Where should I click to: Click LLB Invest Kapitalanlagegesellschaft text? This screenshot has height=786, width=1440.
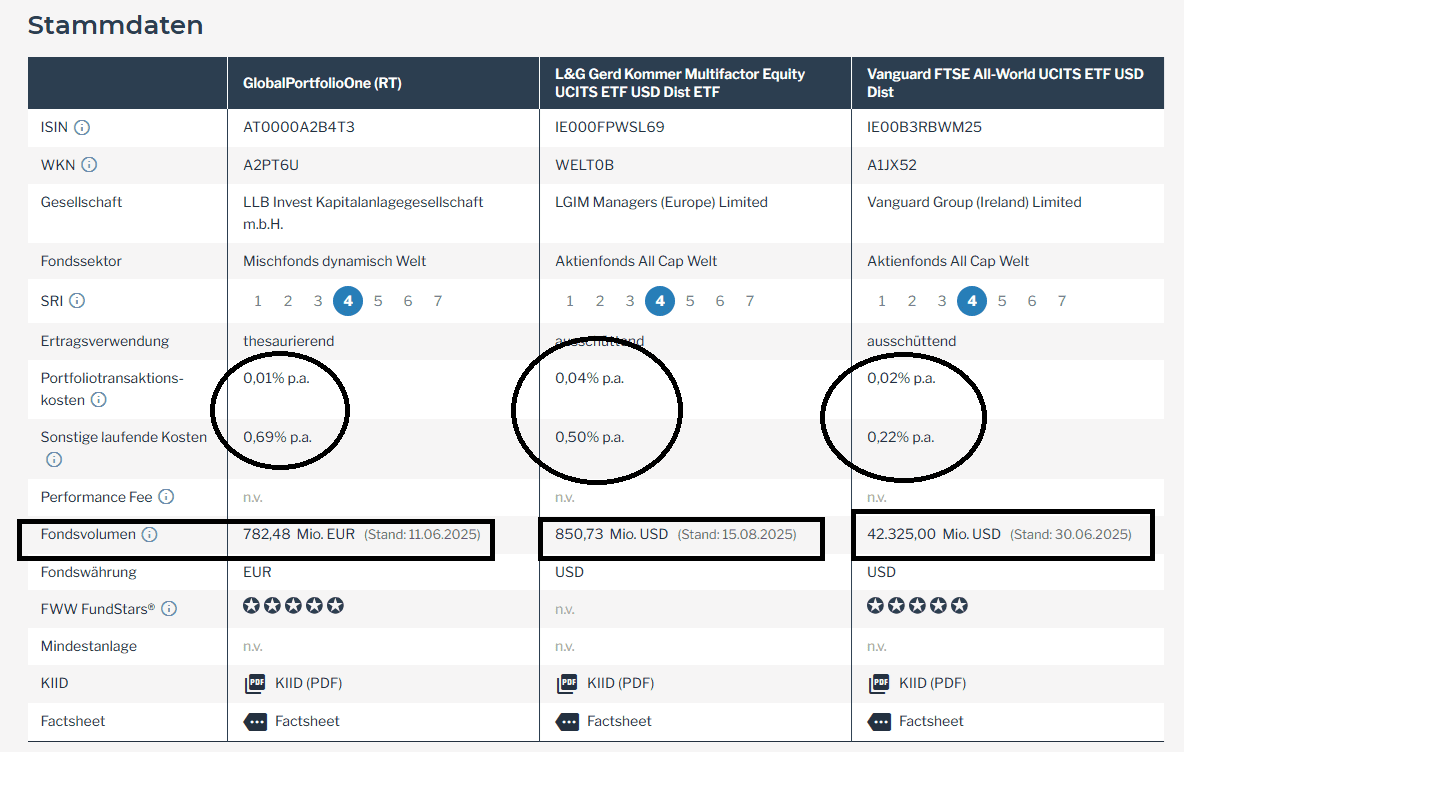(x=363, y=213)
